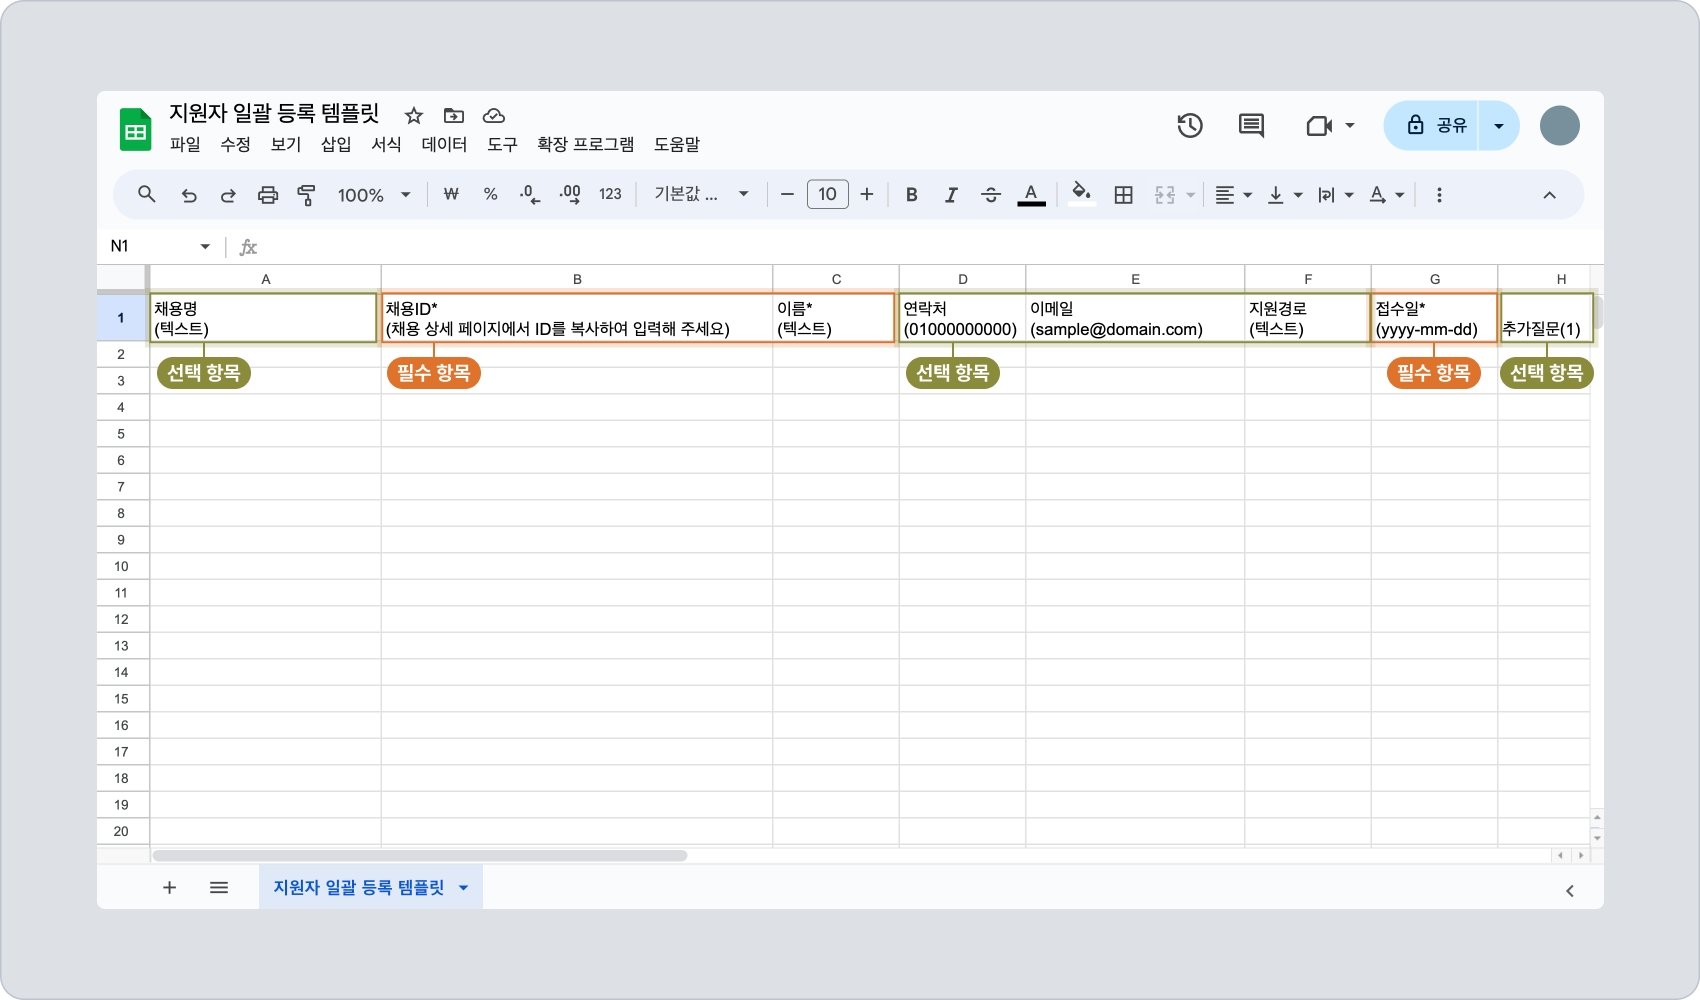1700x1000 pixels.
Task: Open the sheet tab dropdown arrow
Action: click(x=463, y=888)
